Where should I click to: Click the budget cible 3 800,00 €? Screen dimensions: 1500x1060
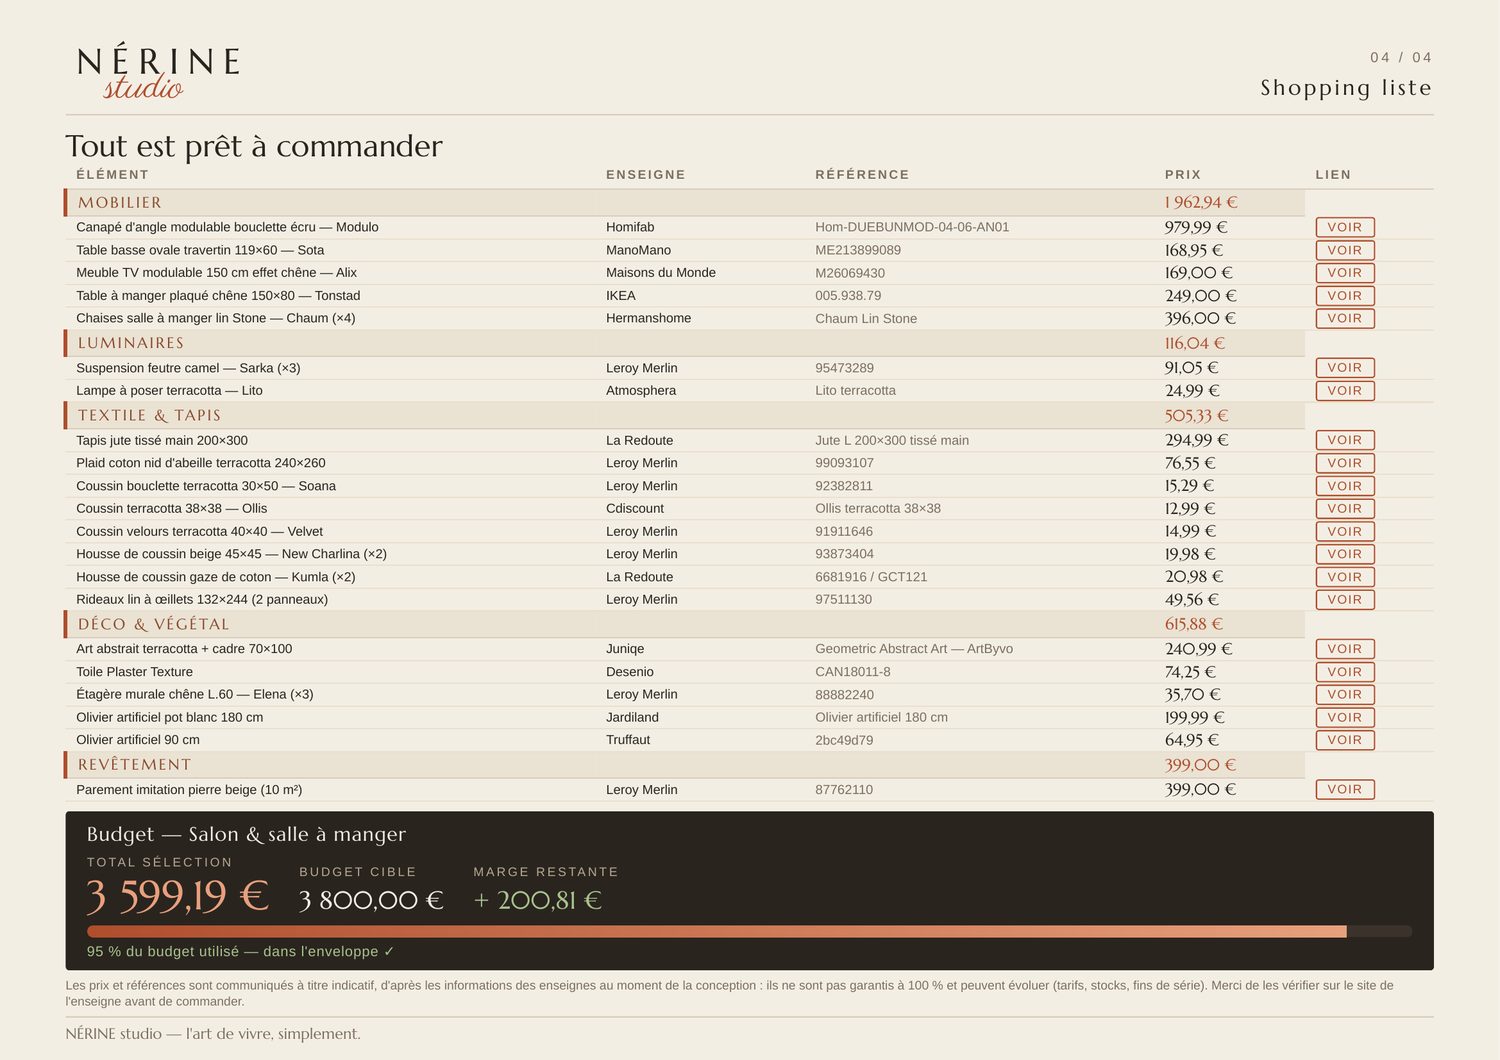pyautogui.click(x=371, y=900)
